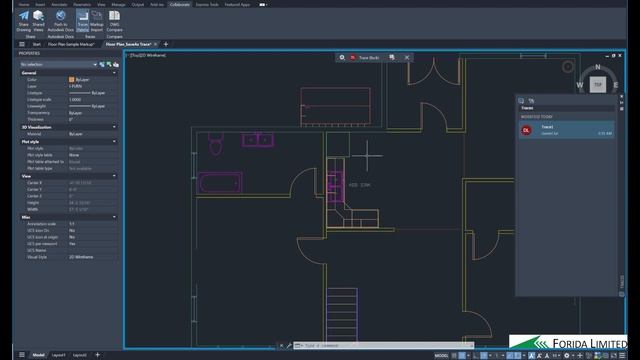Switch to the Start file tab
Screen dimensions: 640x360
pos(36,44)
